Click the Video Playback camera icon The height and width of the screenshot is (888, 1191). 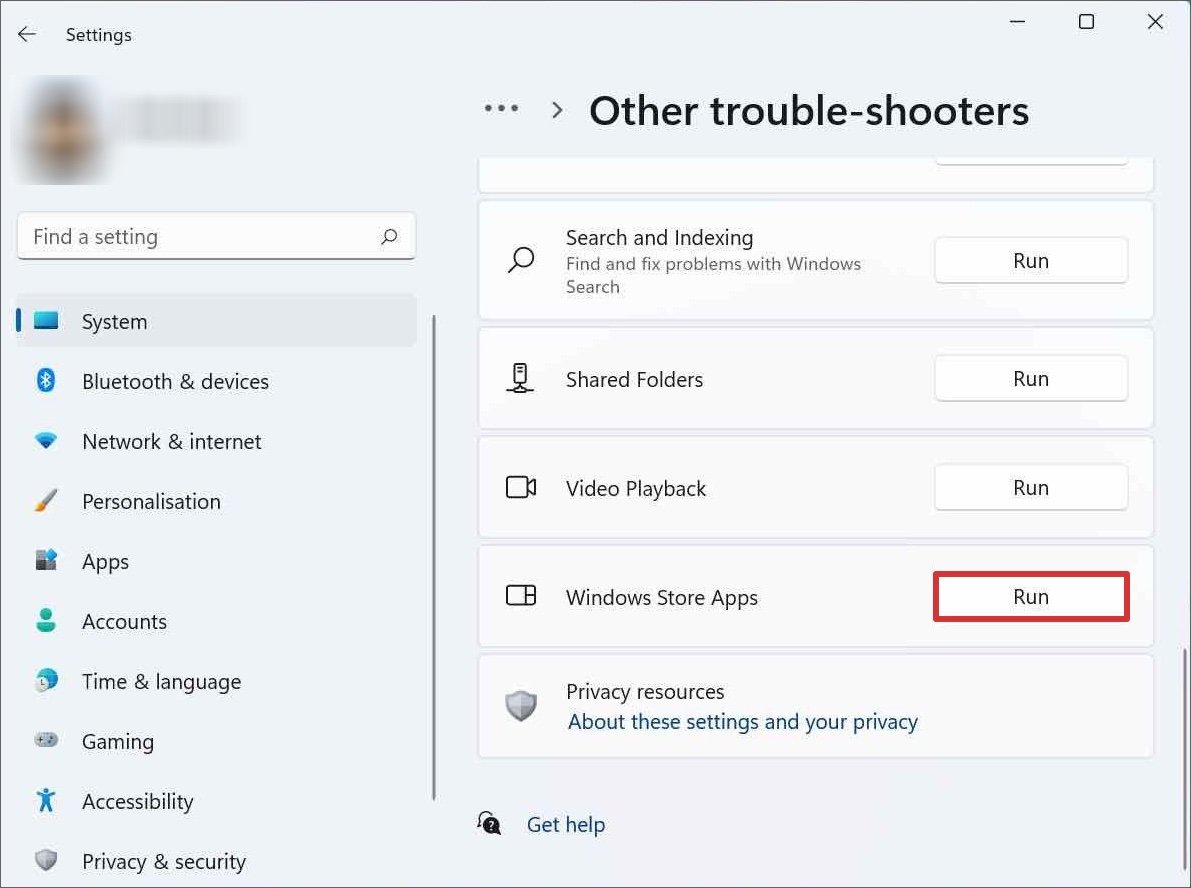pyautogui.click(x=521, y=487)
